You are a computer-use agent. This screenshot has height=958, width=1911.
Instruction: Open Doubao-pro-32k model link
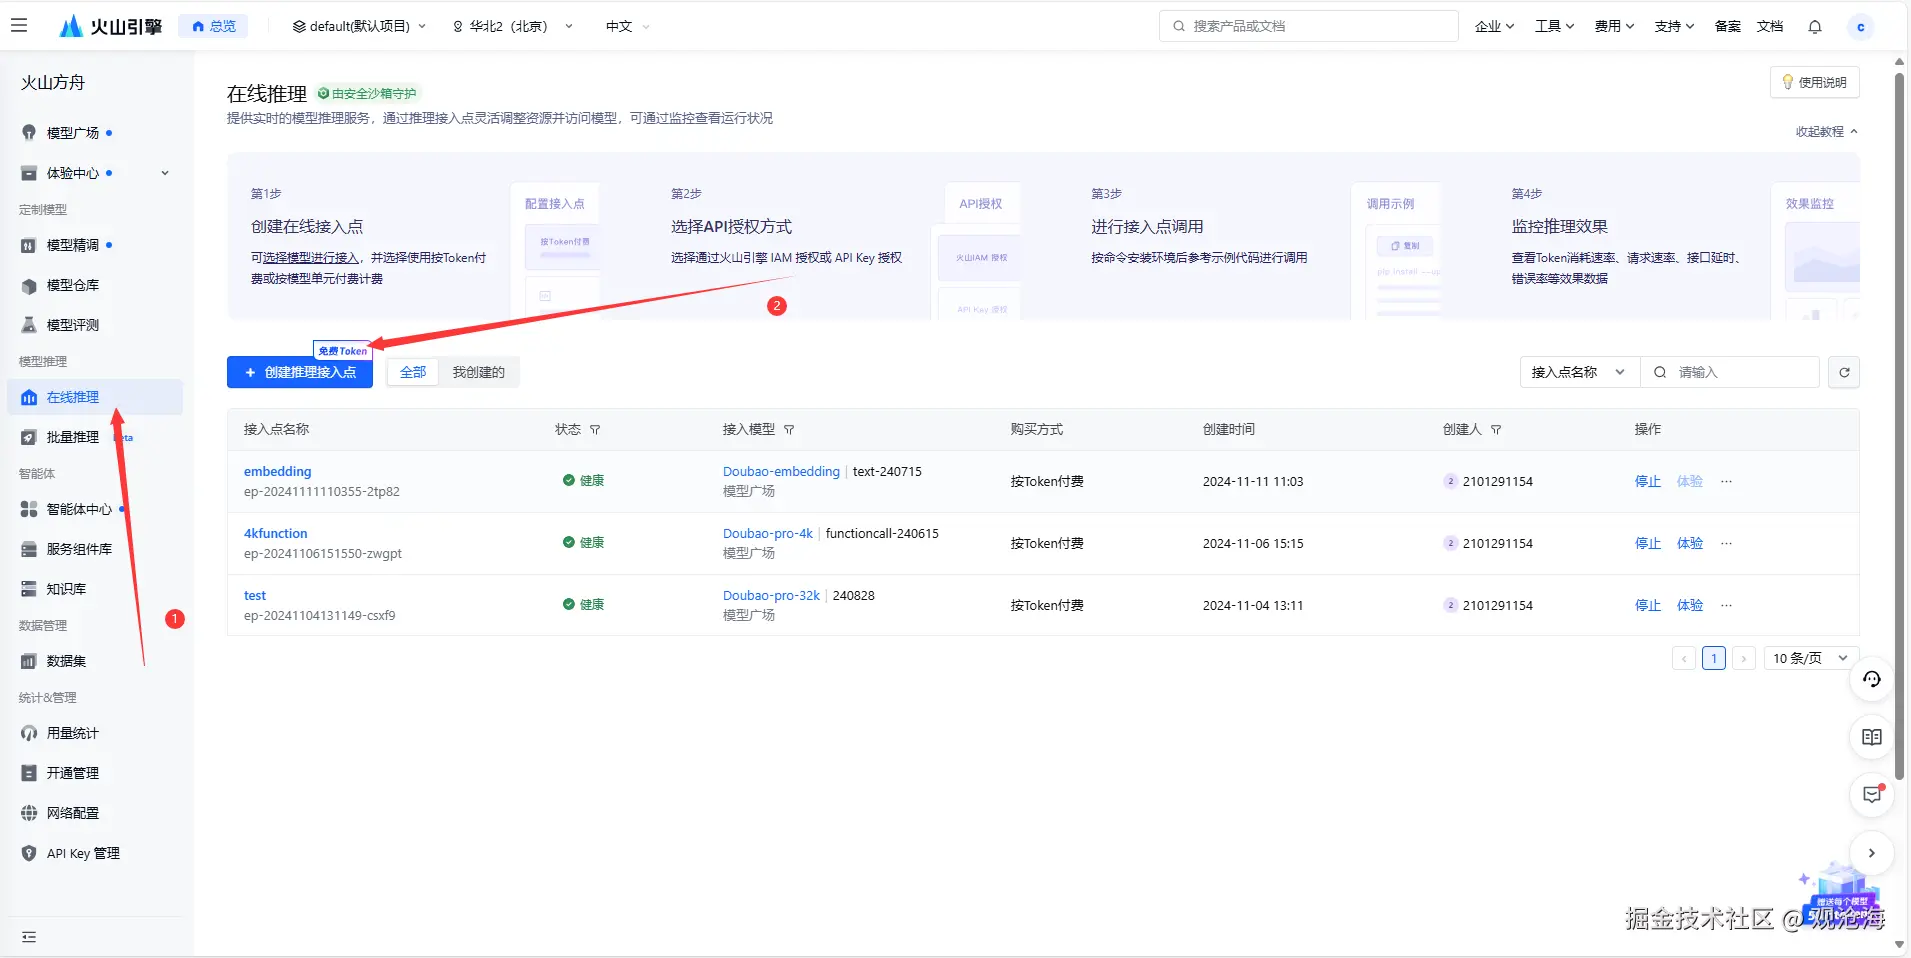click(771, 596)
